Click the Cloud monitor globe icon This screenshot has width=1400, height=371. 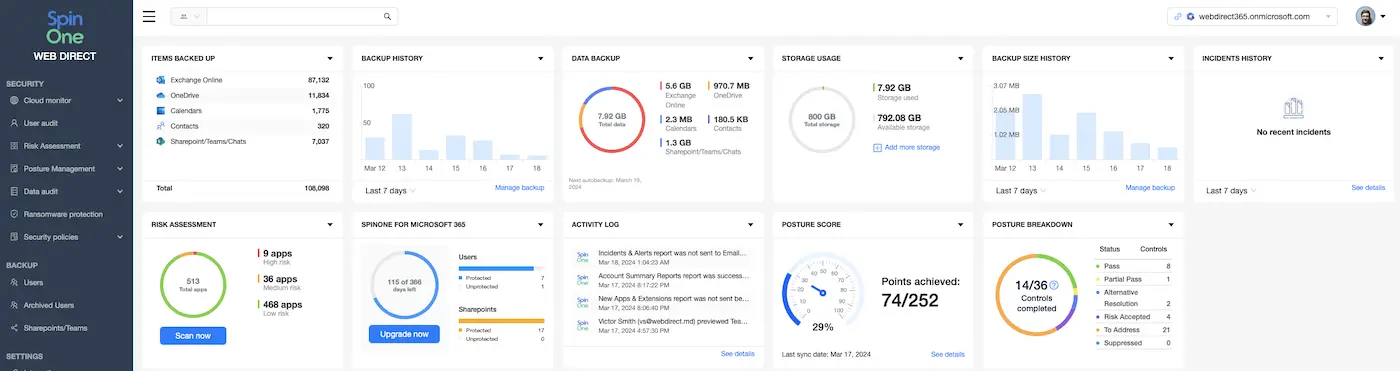(14, 100)
